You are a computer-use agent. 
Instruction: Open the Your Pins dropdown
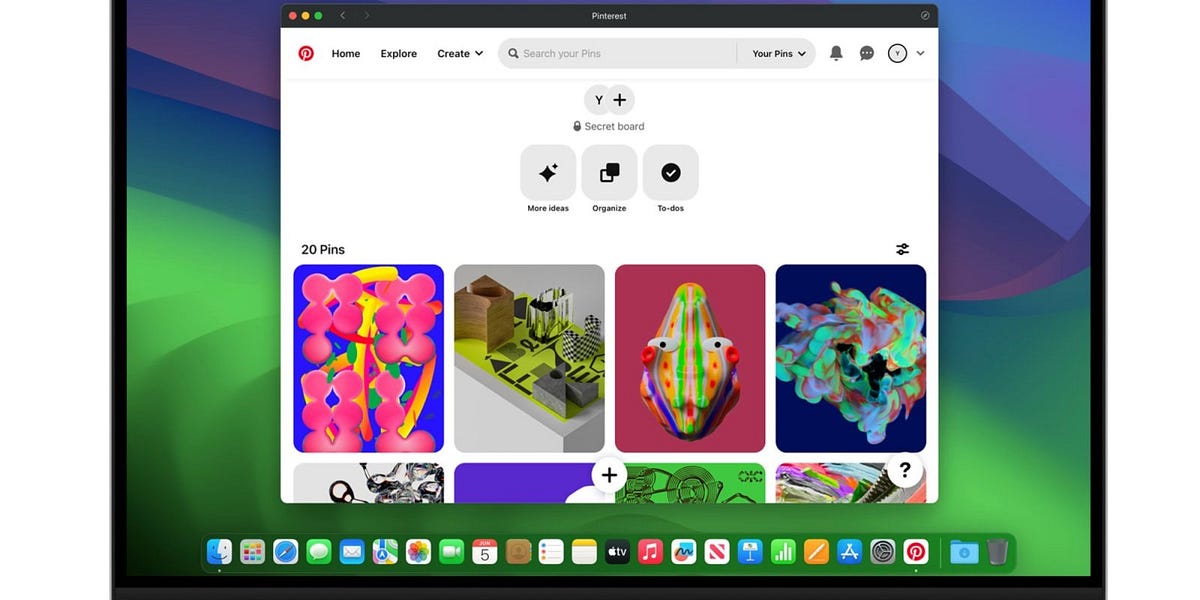pos(777,53)
